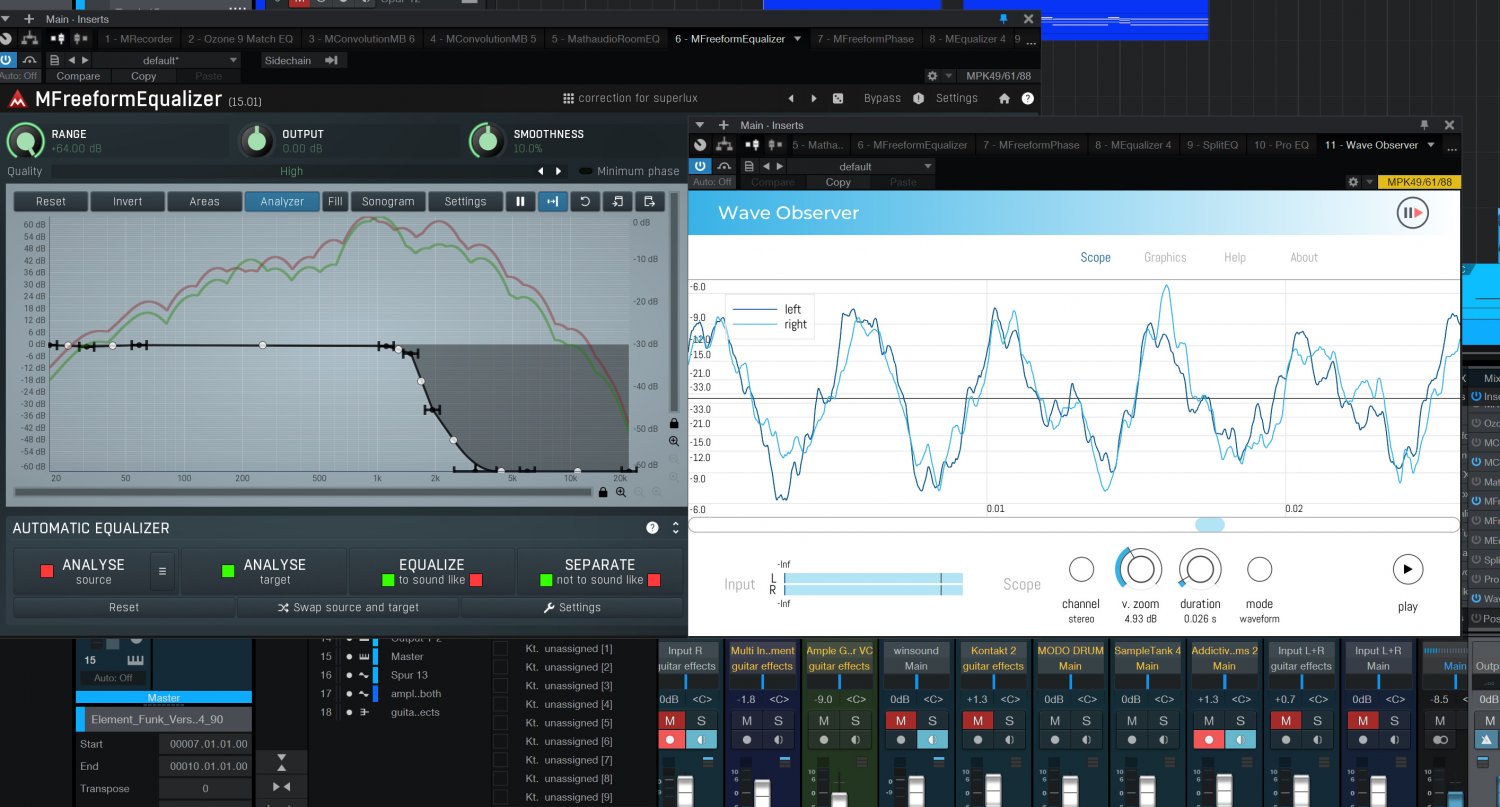Click the Sonogram button
1500x807 pixels.
[x=388, y=201]
